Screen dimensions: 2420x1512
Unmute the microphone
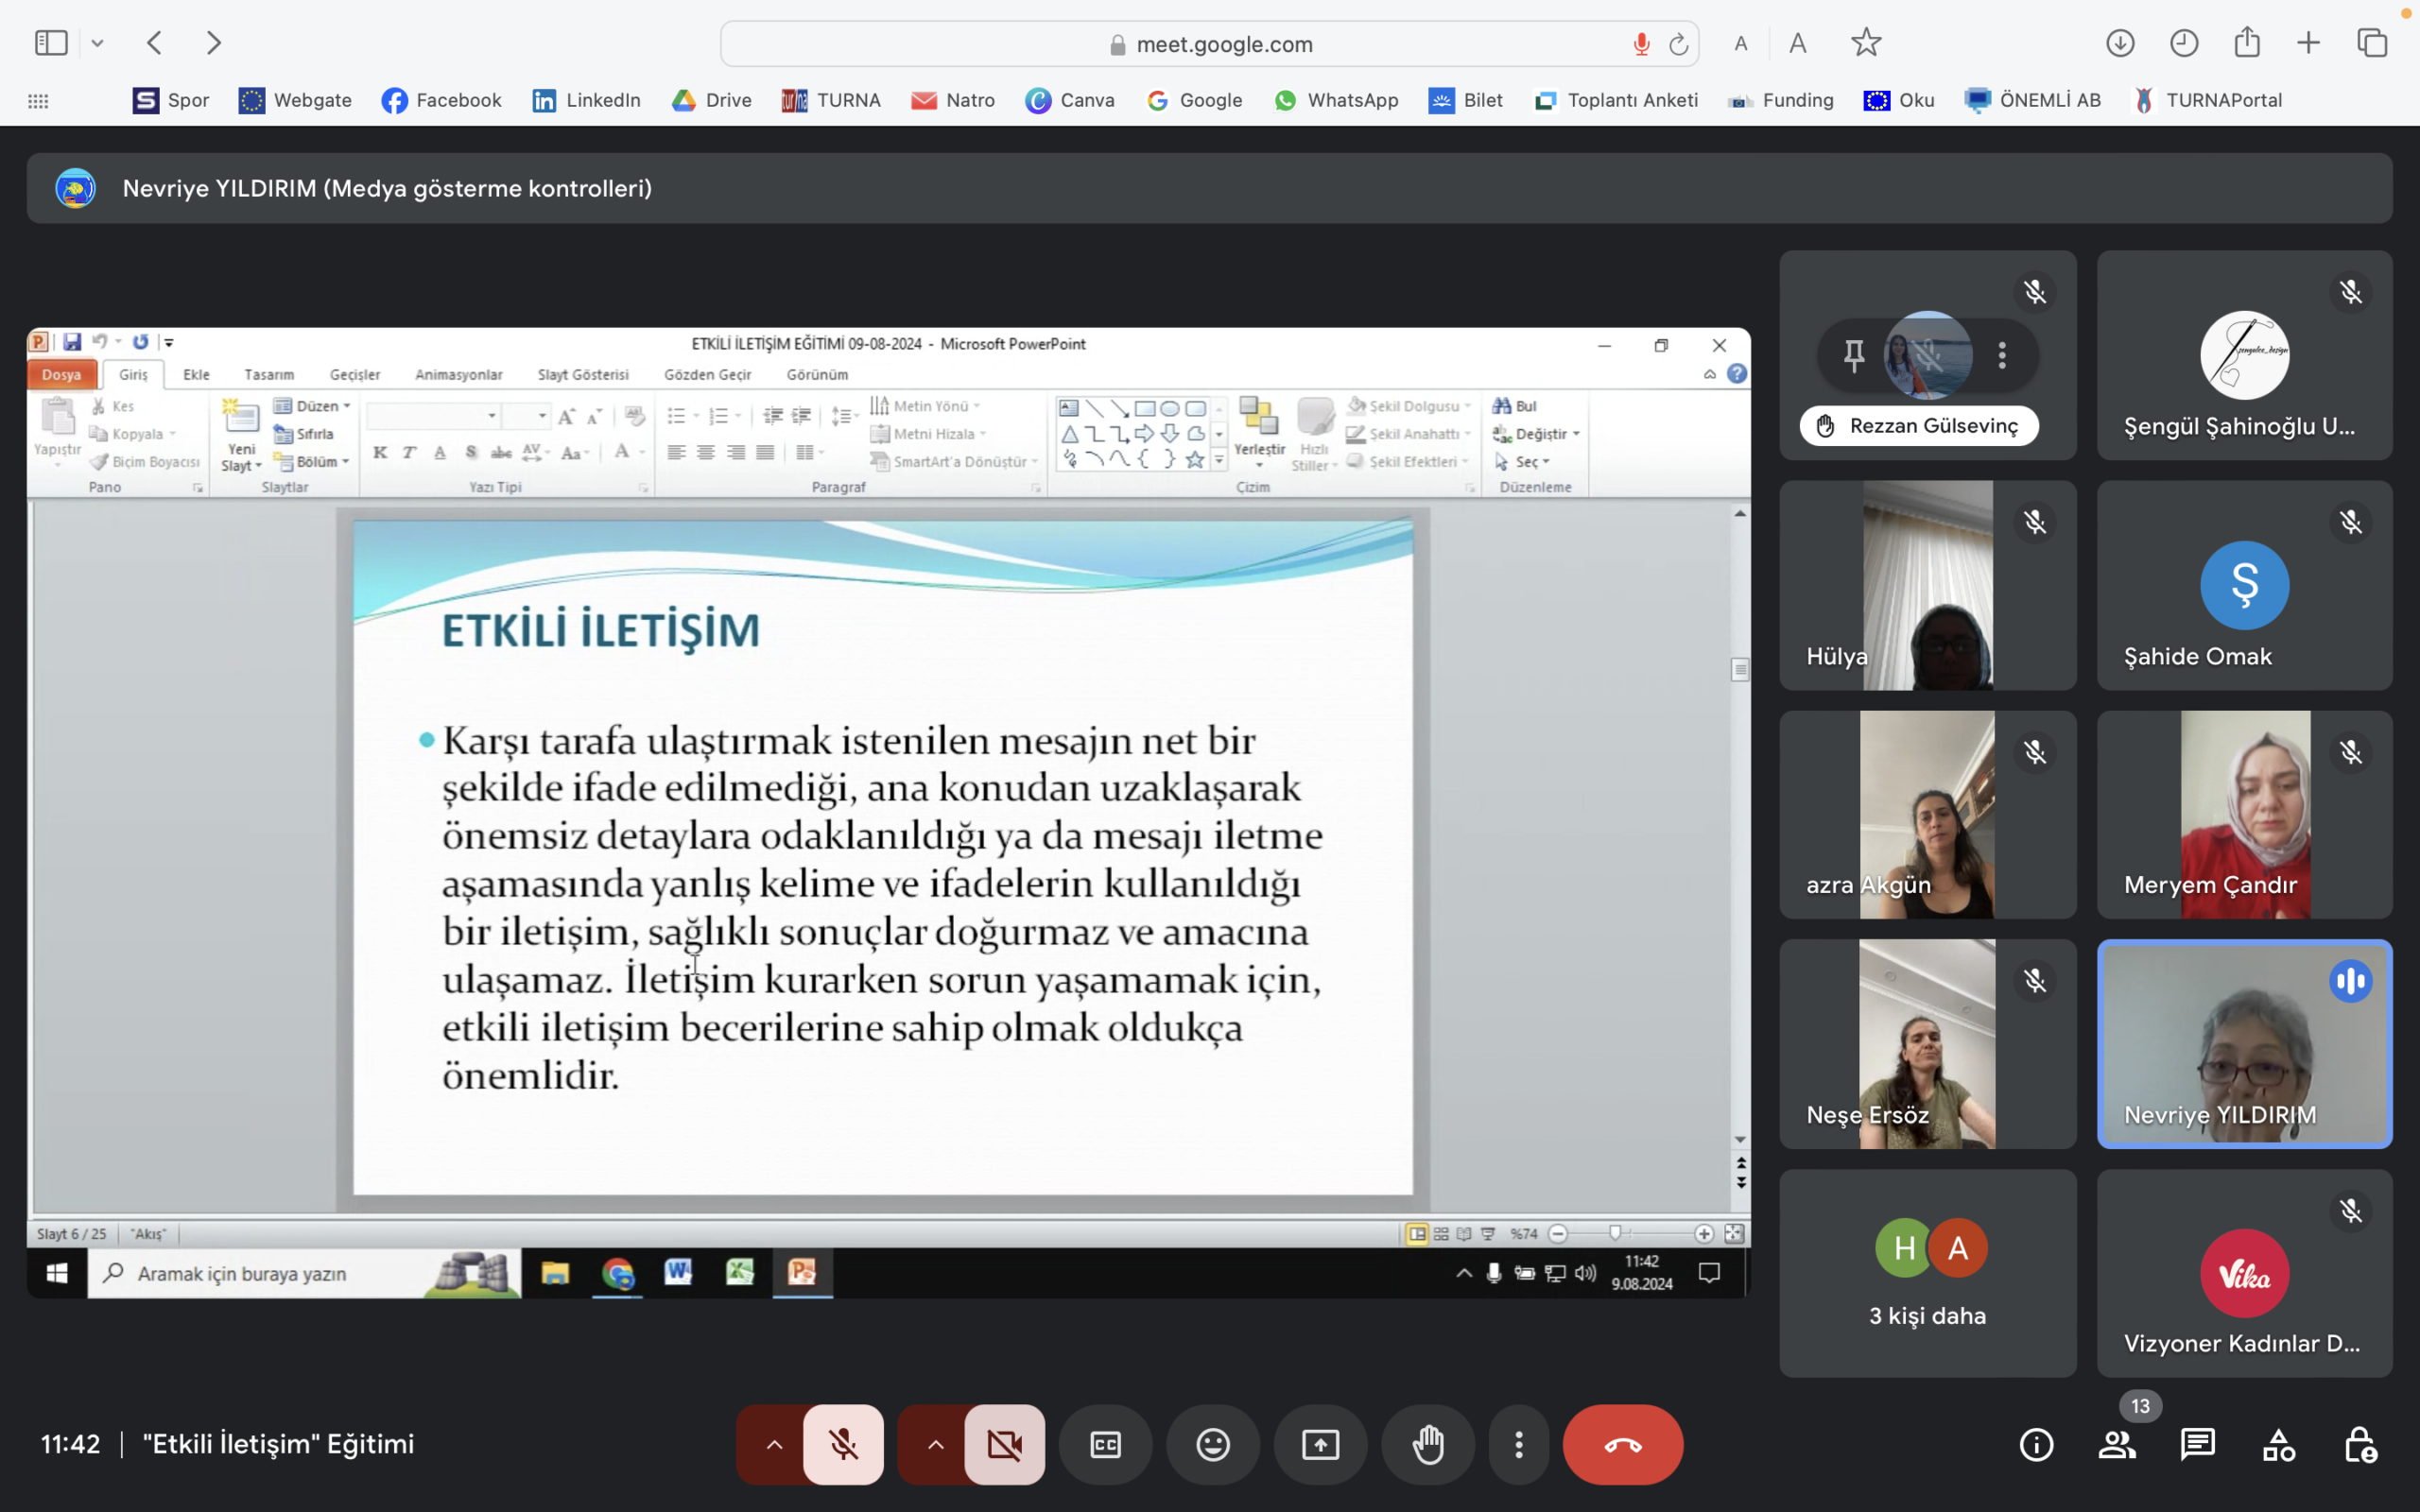point(843,1444)
